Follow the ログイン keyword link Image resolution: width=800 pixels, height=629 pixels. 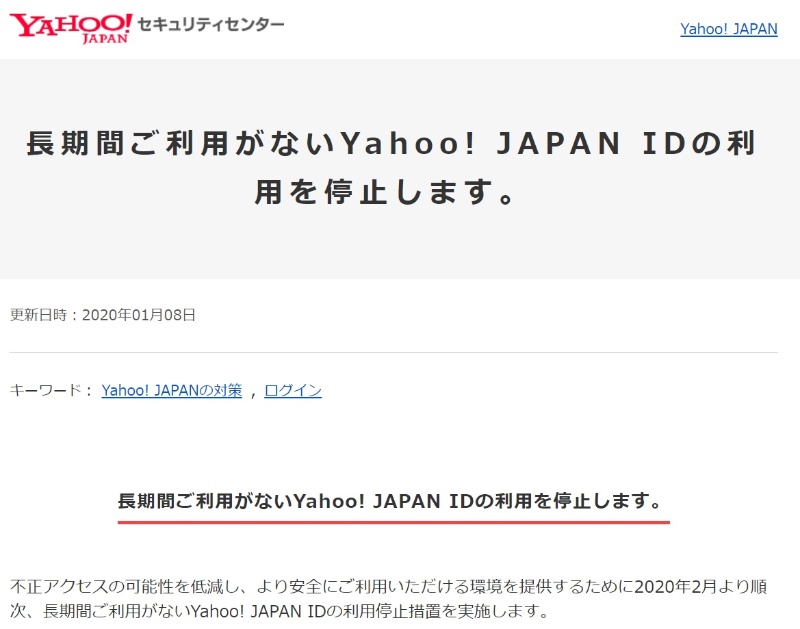(293, 391)
